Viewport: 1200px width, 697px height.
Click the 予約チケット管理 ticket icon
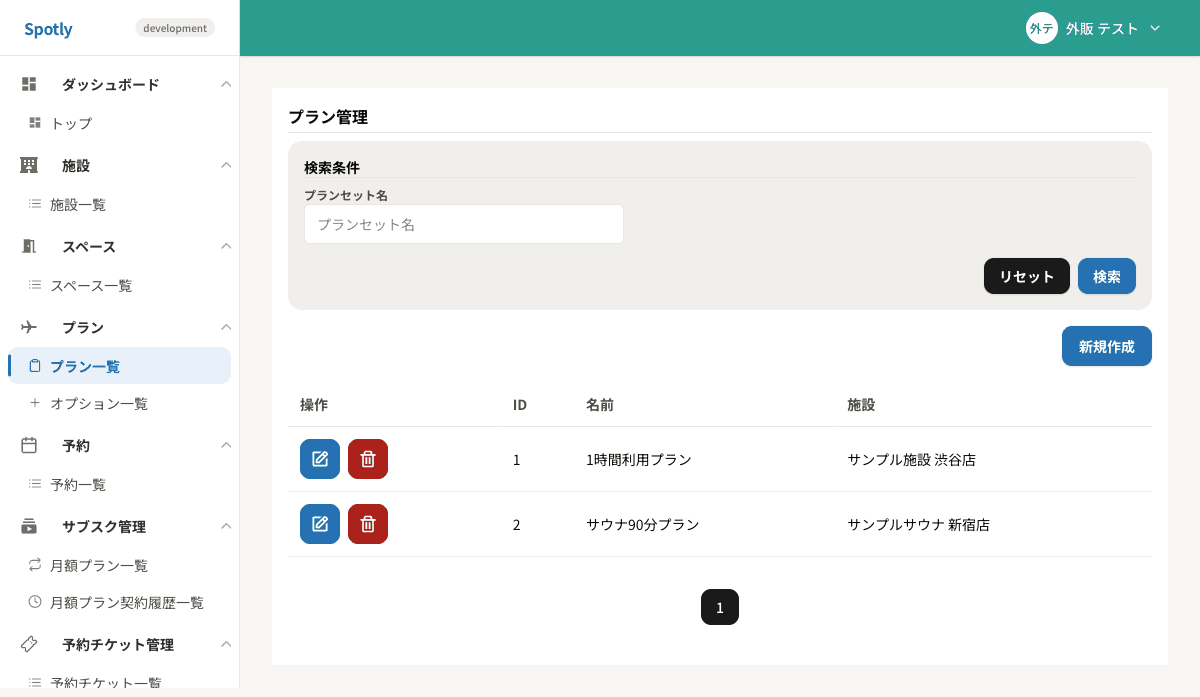coord(29,644)
